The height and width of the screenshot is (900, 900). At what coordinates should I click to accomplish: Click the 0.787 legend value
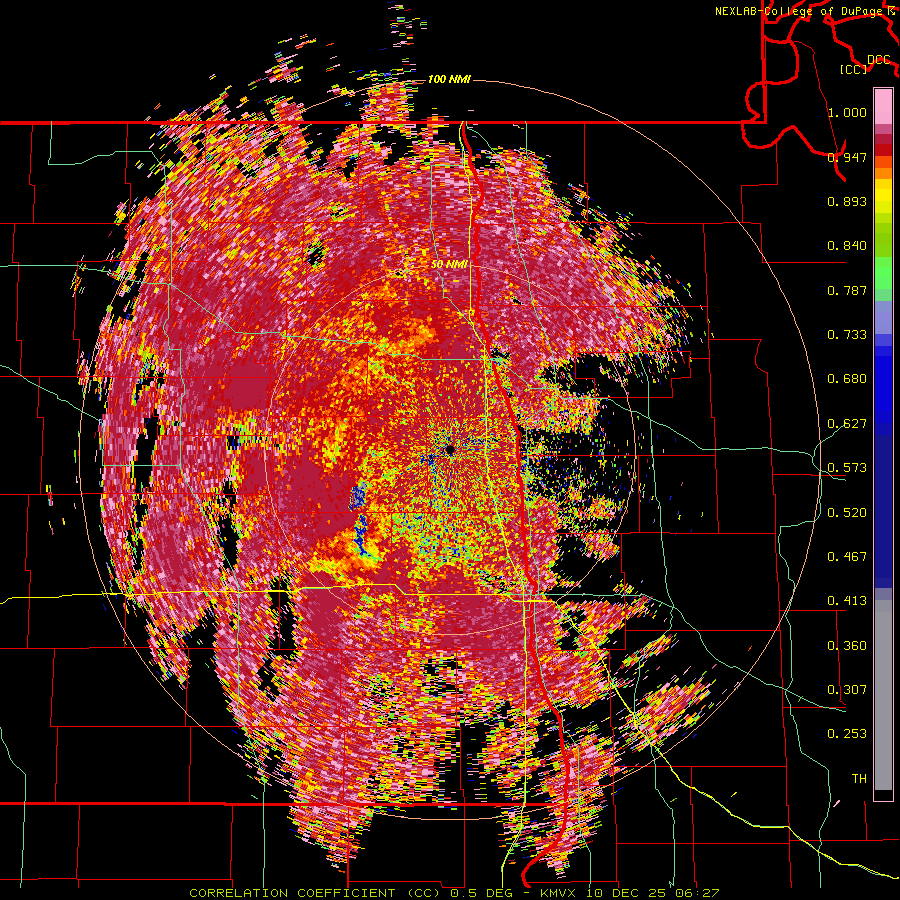[847, 290]
